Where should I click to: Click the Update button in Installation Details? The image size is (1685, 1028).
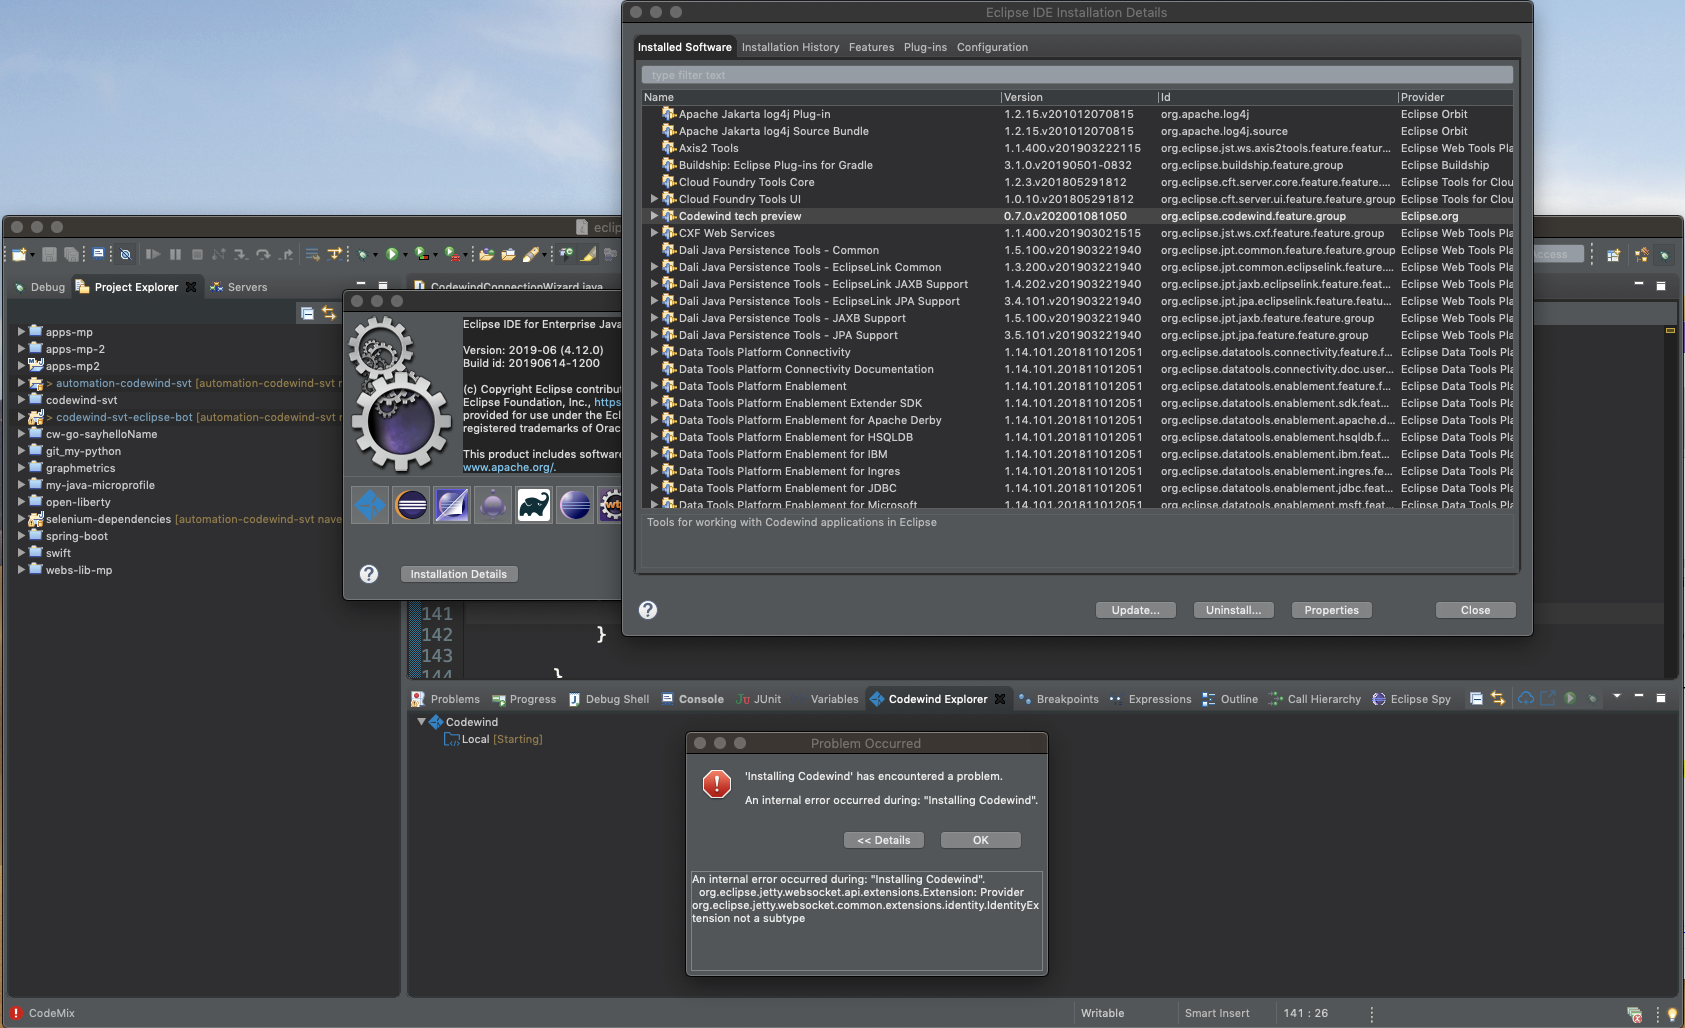[1135, 610]
